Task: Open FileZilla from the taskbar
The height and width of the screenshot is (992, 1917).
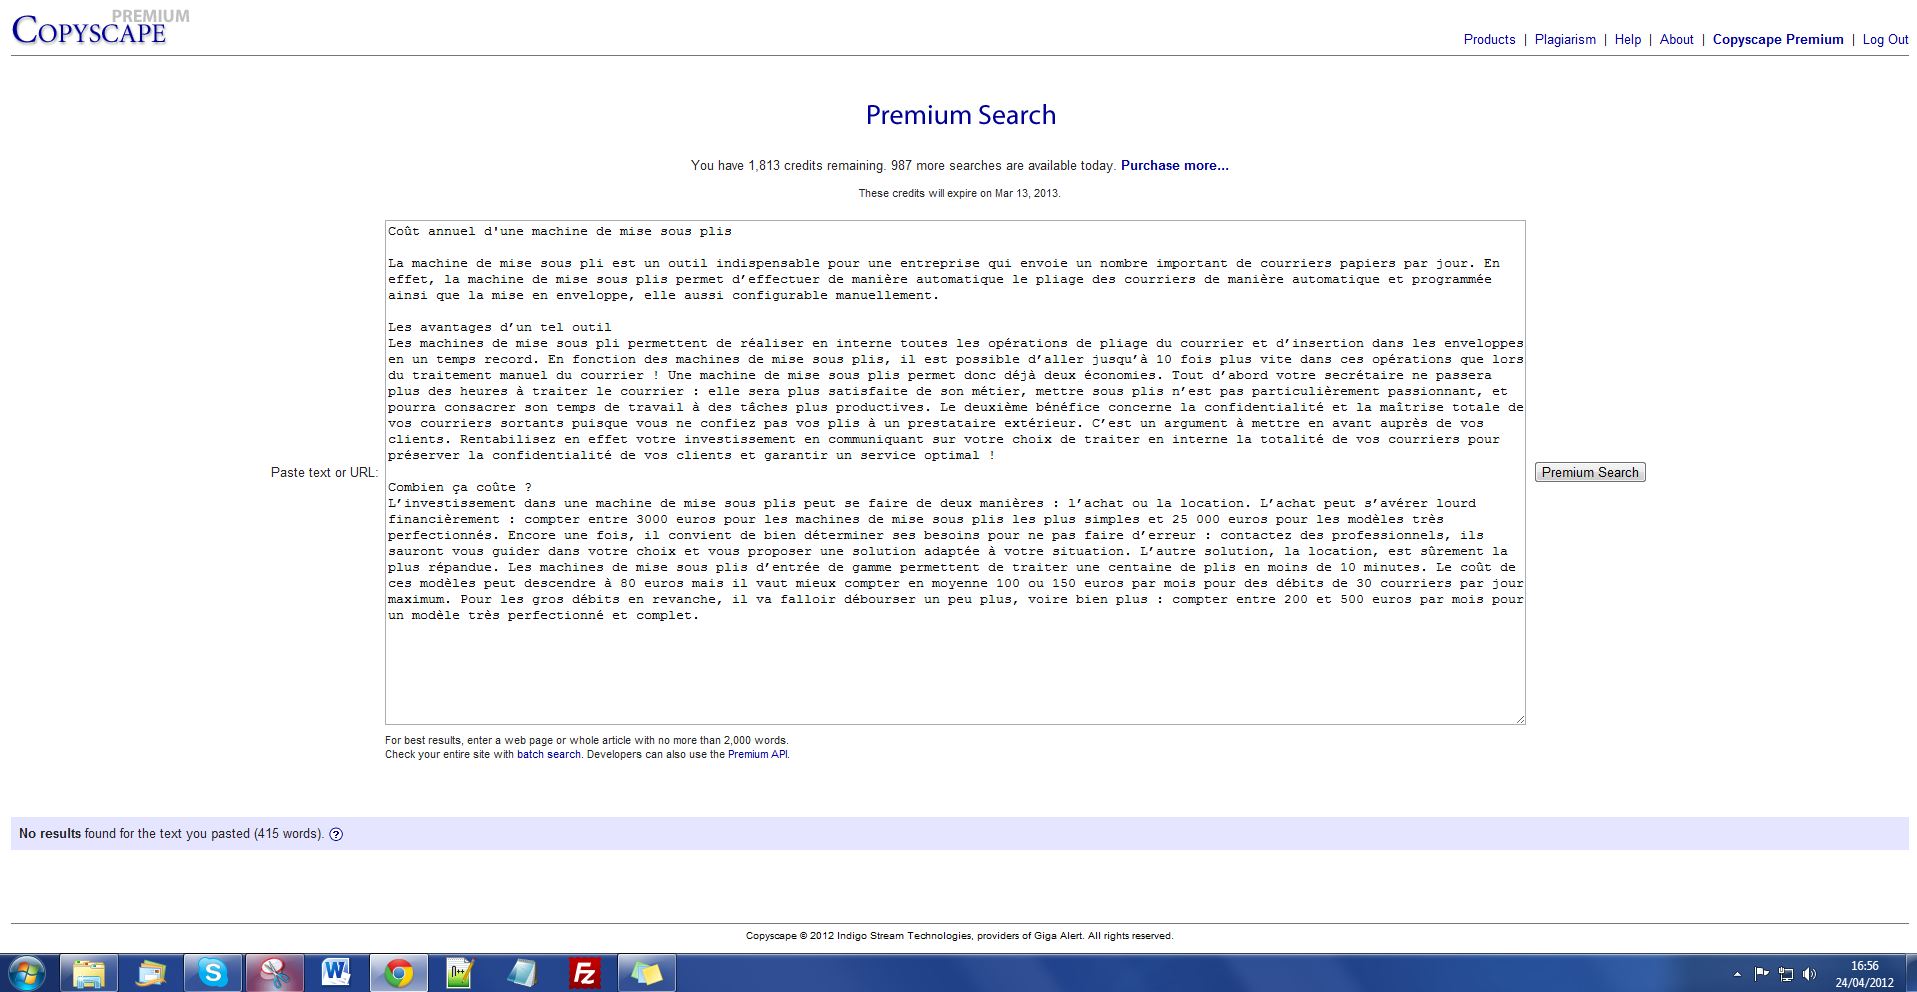Action: click(584, 973)
